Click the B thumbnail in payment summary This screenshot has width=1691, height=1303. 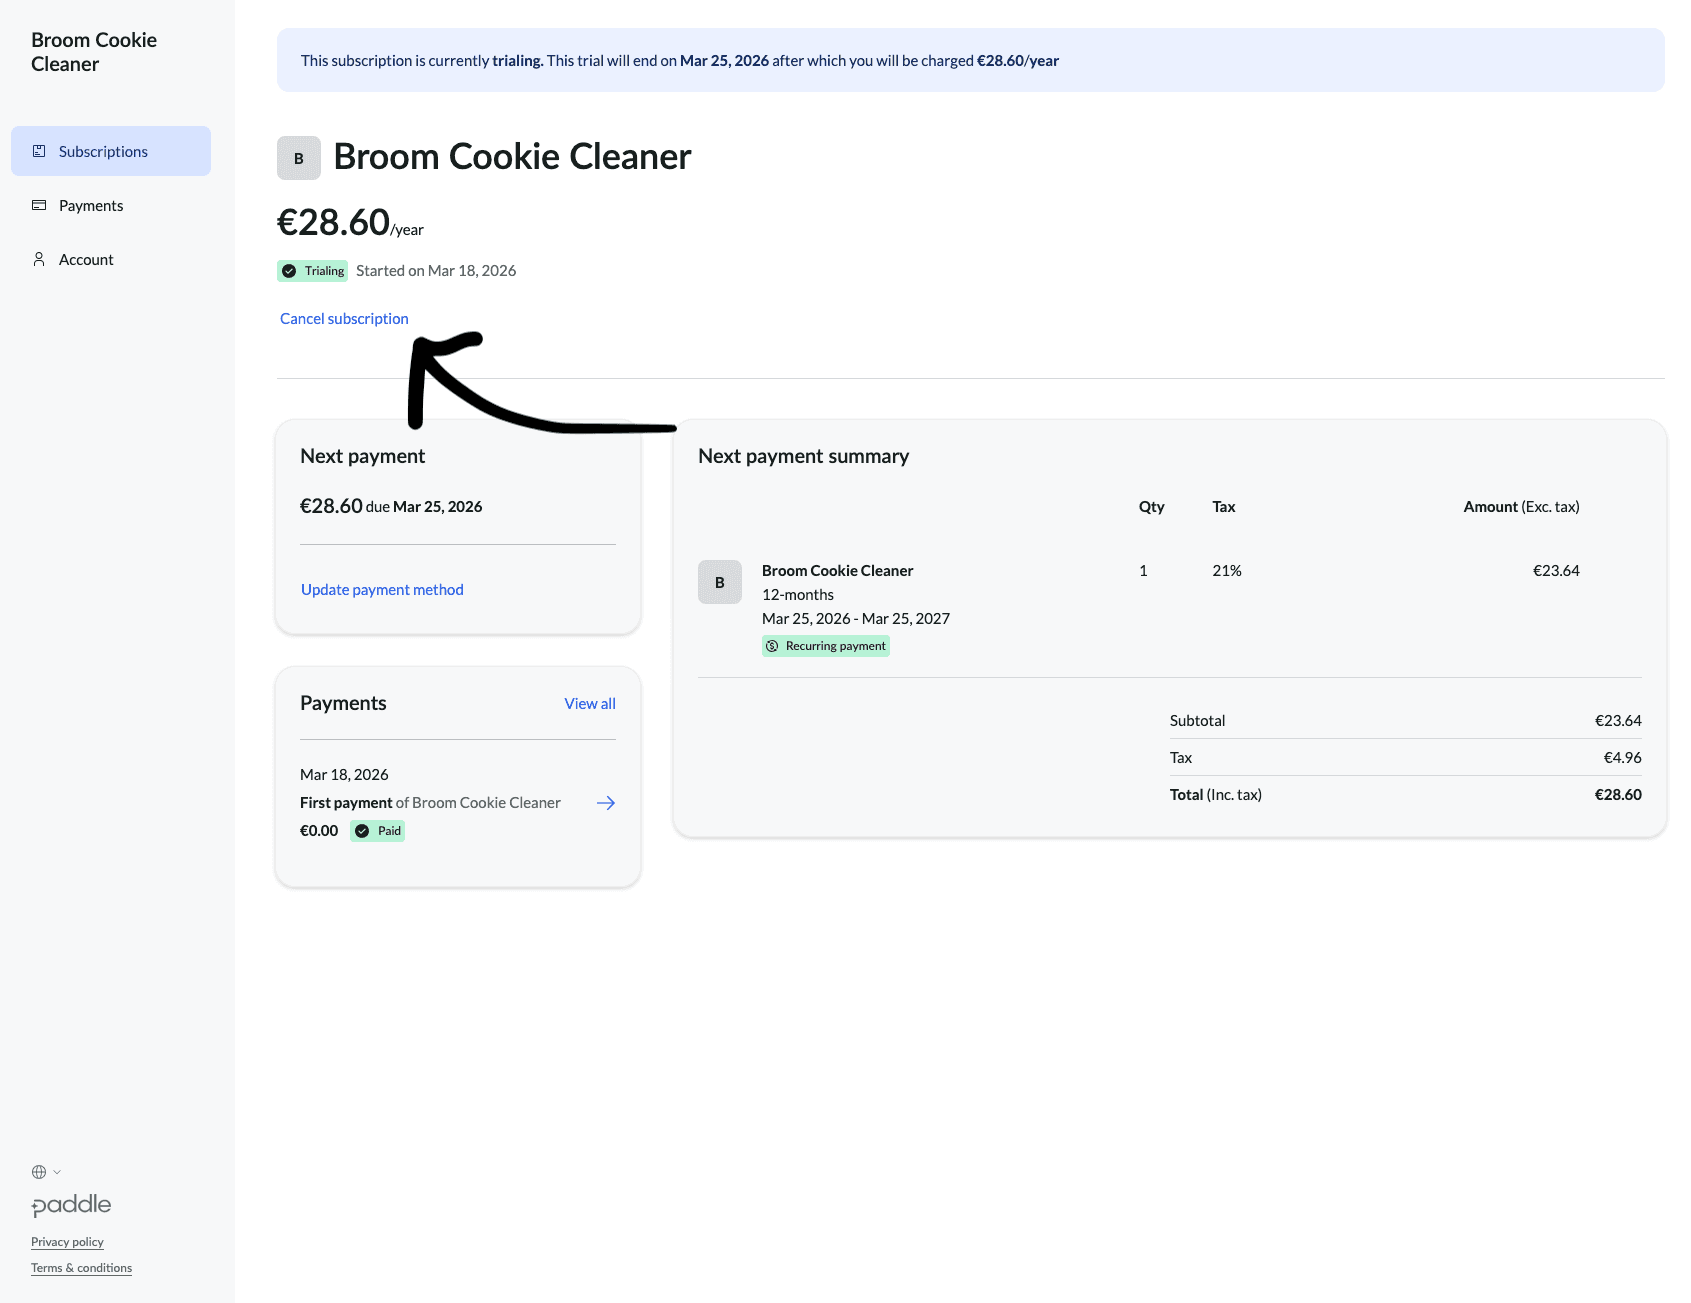719,582
